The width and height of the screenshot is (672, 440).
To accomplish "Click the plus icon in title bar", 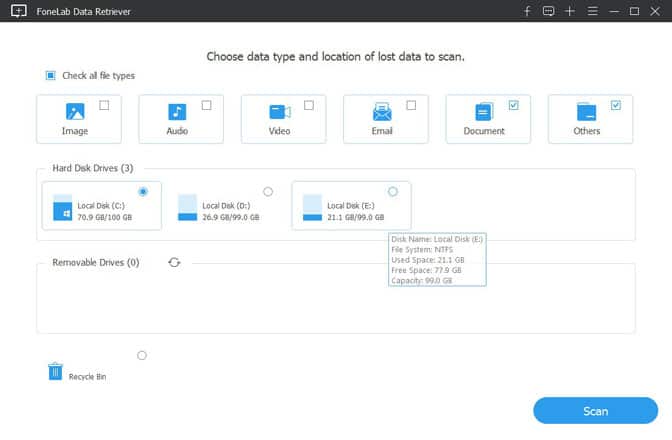I will (570, 11).
